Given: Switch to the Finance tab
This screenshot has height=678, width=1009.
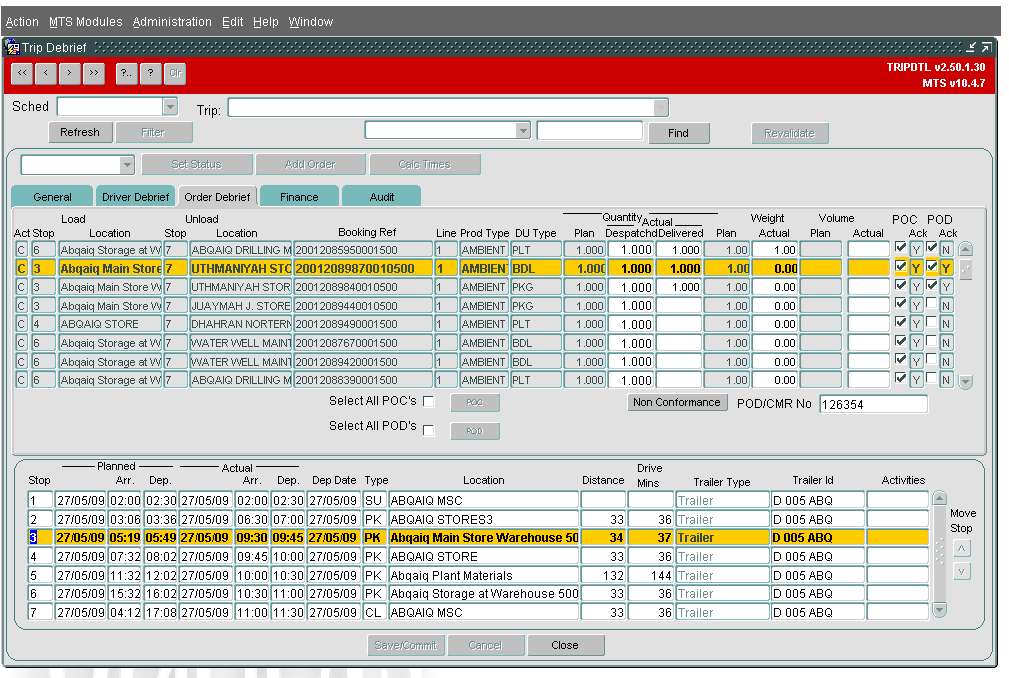Looking at the screenshot, I should (299, 197).
